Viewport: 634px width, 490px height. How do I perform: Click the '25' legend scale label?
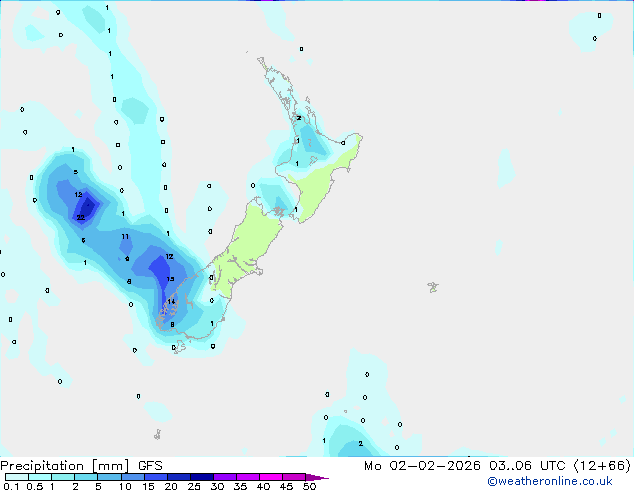point(194,486)
